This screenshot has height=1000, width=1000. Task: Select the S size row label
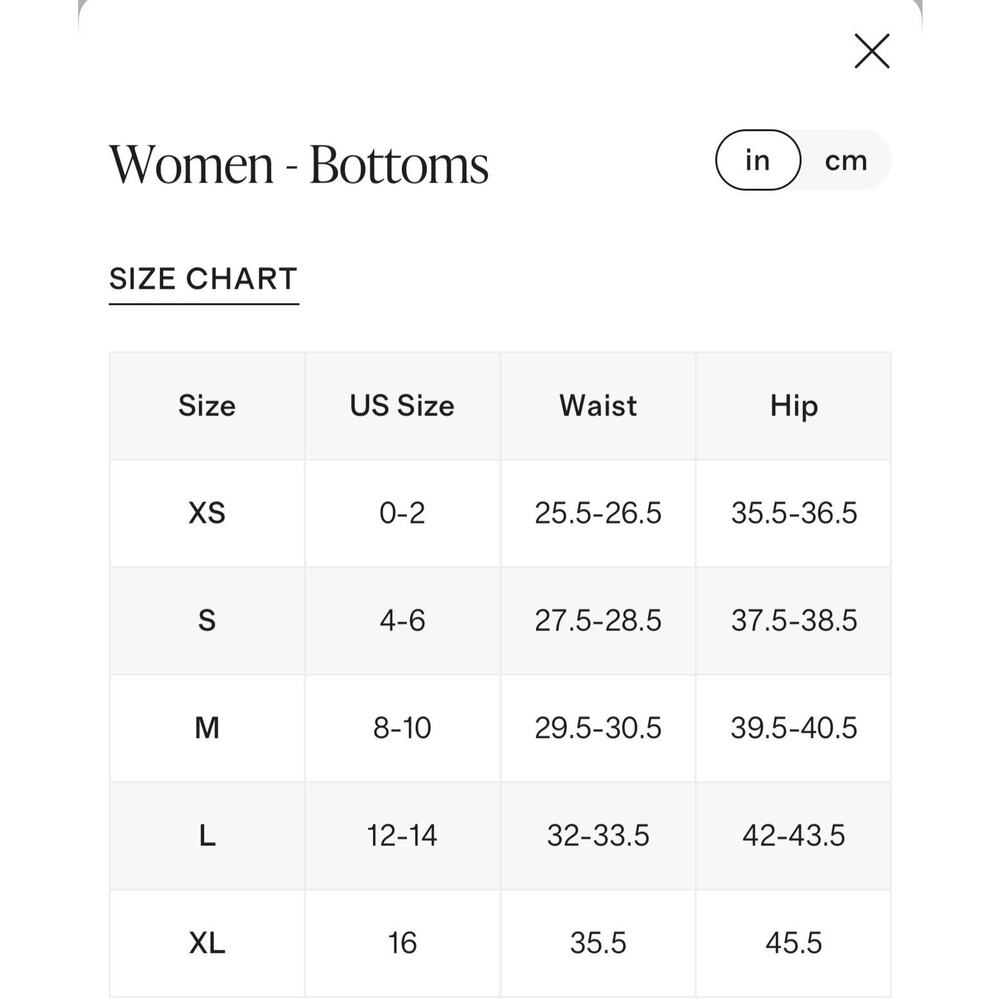[x=207, y=621]
